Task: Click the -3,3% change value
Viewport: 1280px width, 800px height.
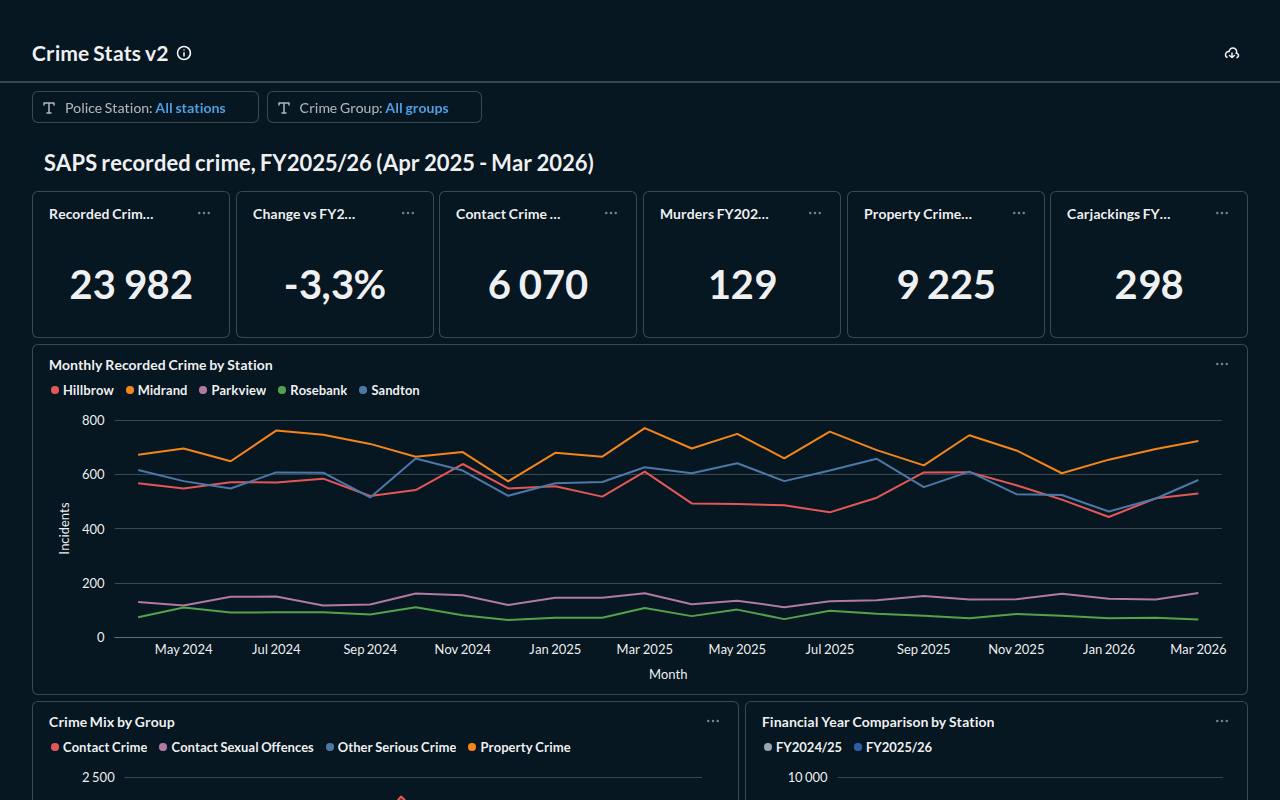Action: pos(335,285)
